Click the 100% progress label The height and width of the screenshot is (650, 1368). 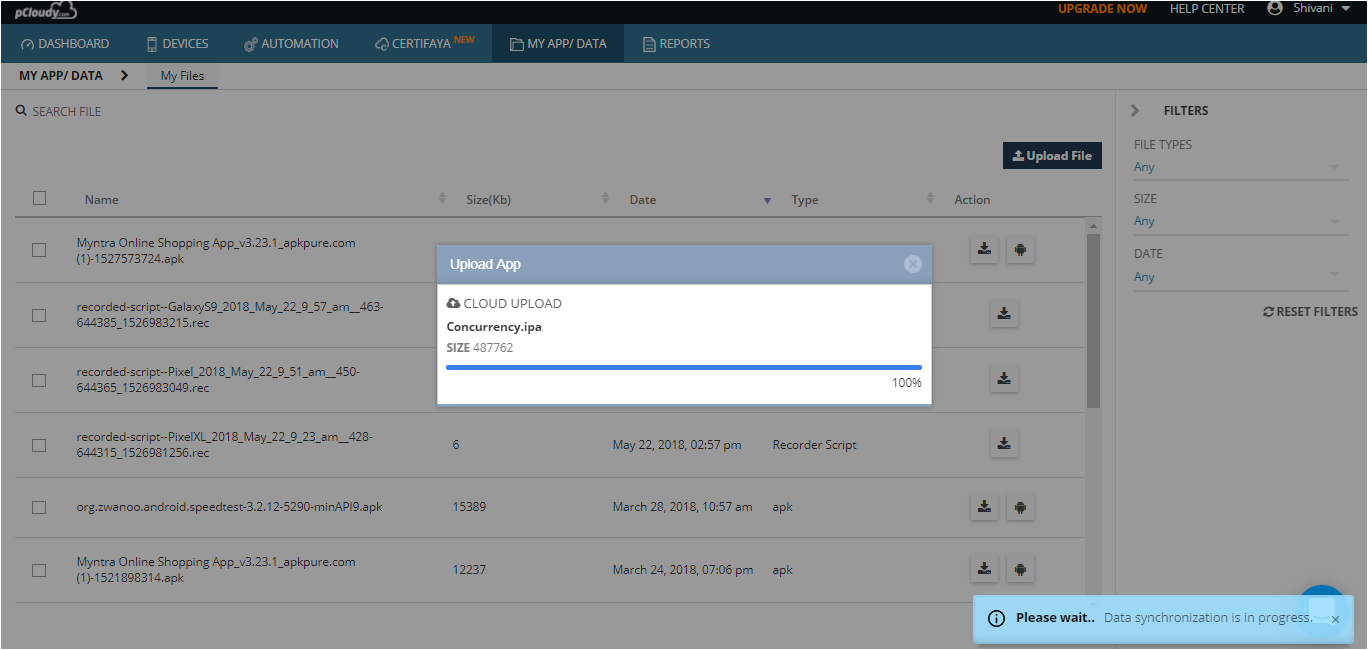pos(907,383)
